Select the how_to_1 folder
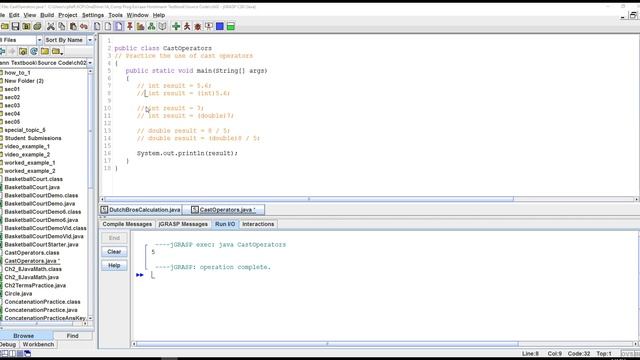The height and width of the screenshot is (360, 640). (x=17, y=73)
